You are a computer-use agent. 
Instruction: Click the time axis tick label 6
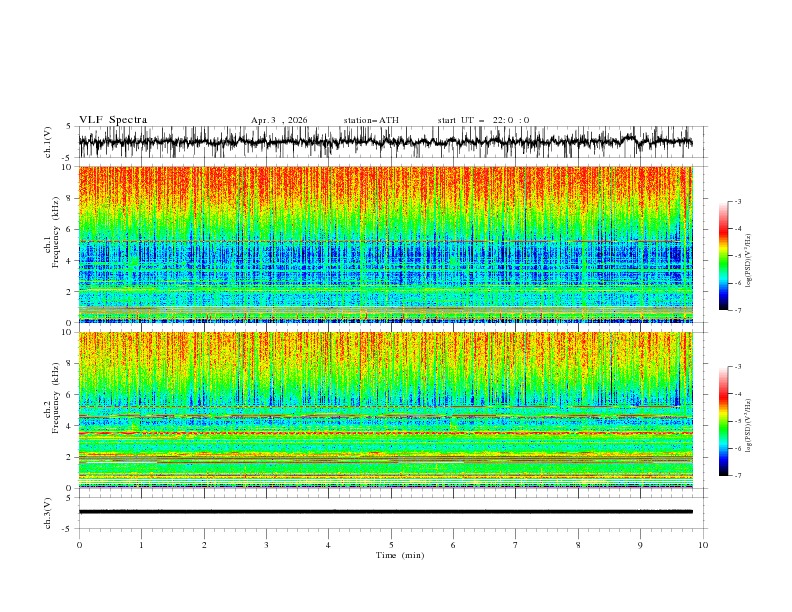click(x=453, y=545)
